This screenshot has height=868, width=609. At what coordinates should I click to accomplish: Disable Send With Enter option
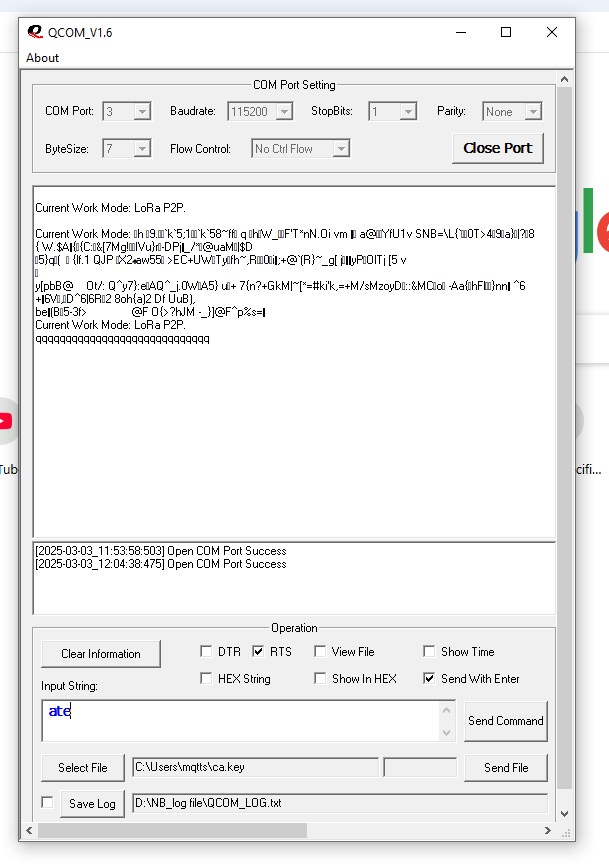(430, 679)
